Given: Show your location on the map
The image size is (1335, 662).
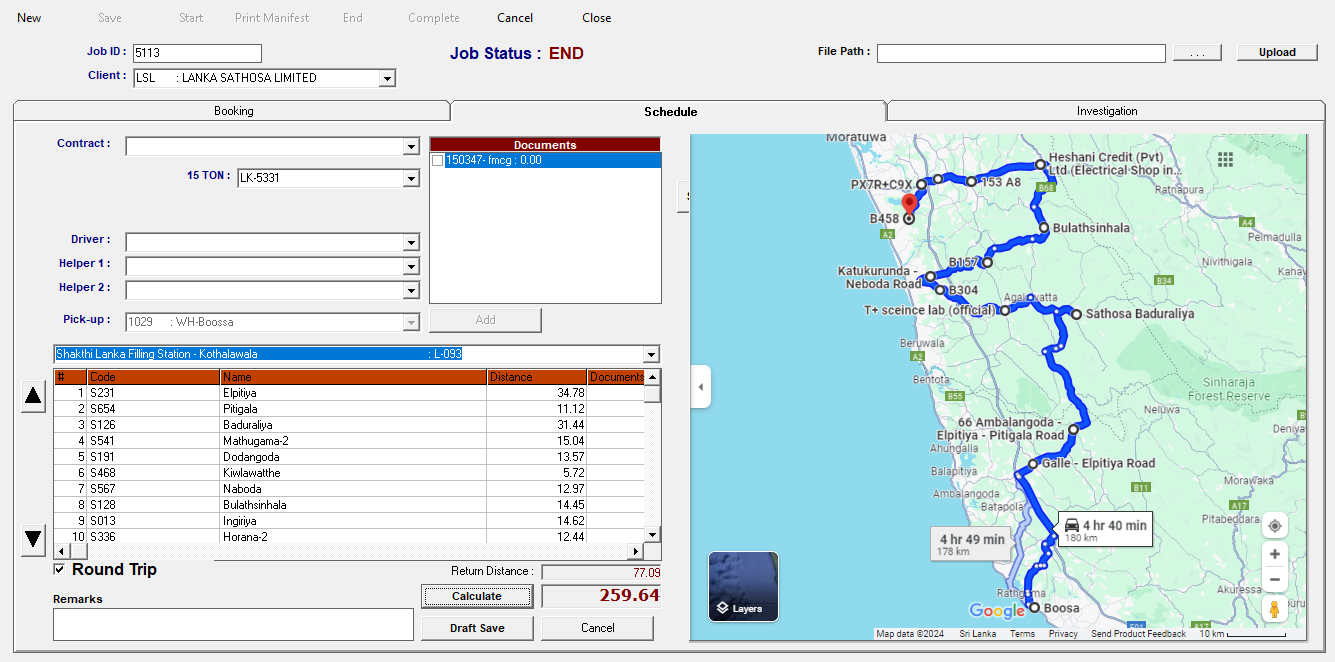Looking at the screenshot, I should pos(1274,525).
